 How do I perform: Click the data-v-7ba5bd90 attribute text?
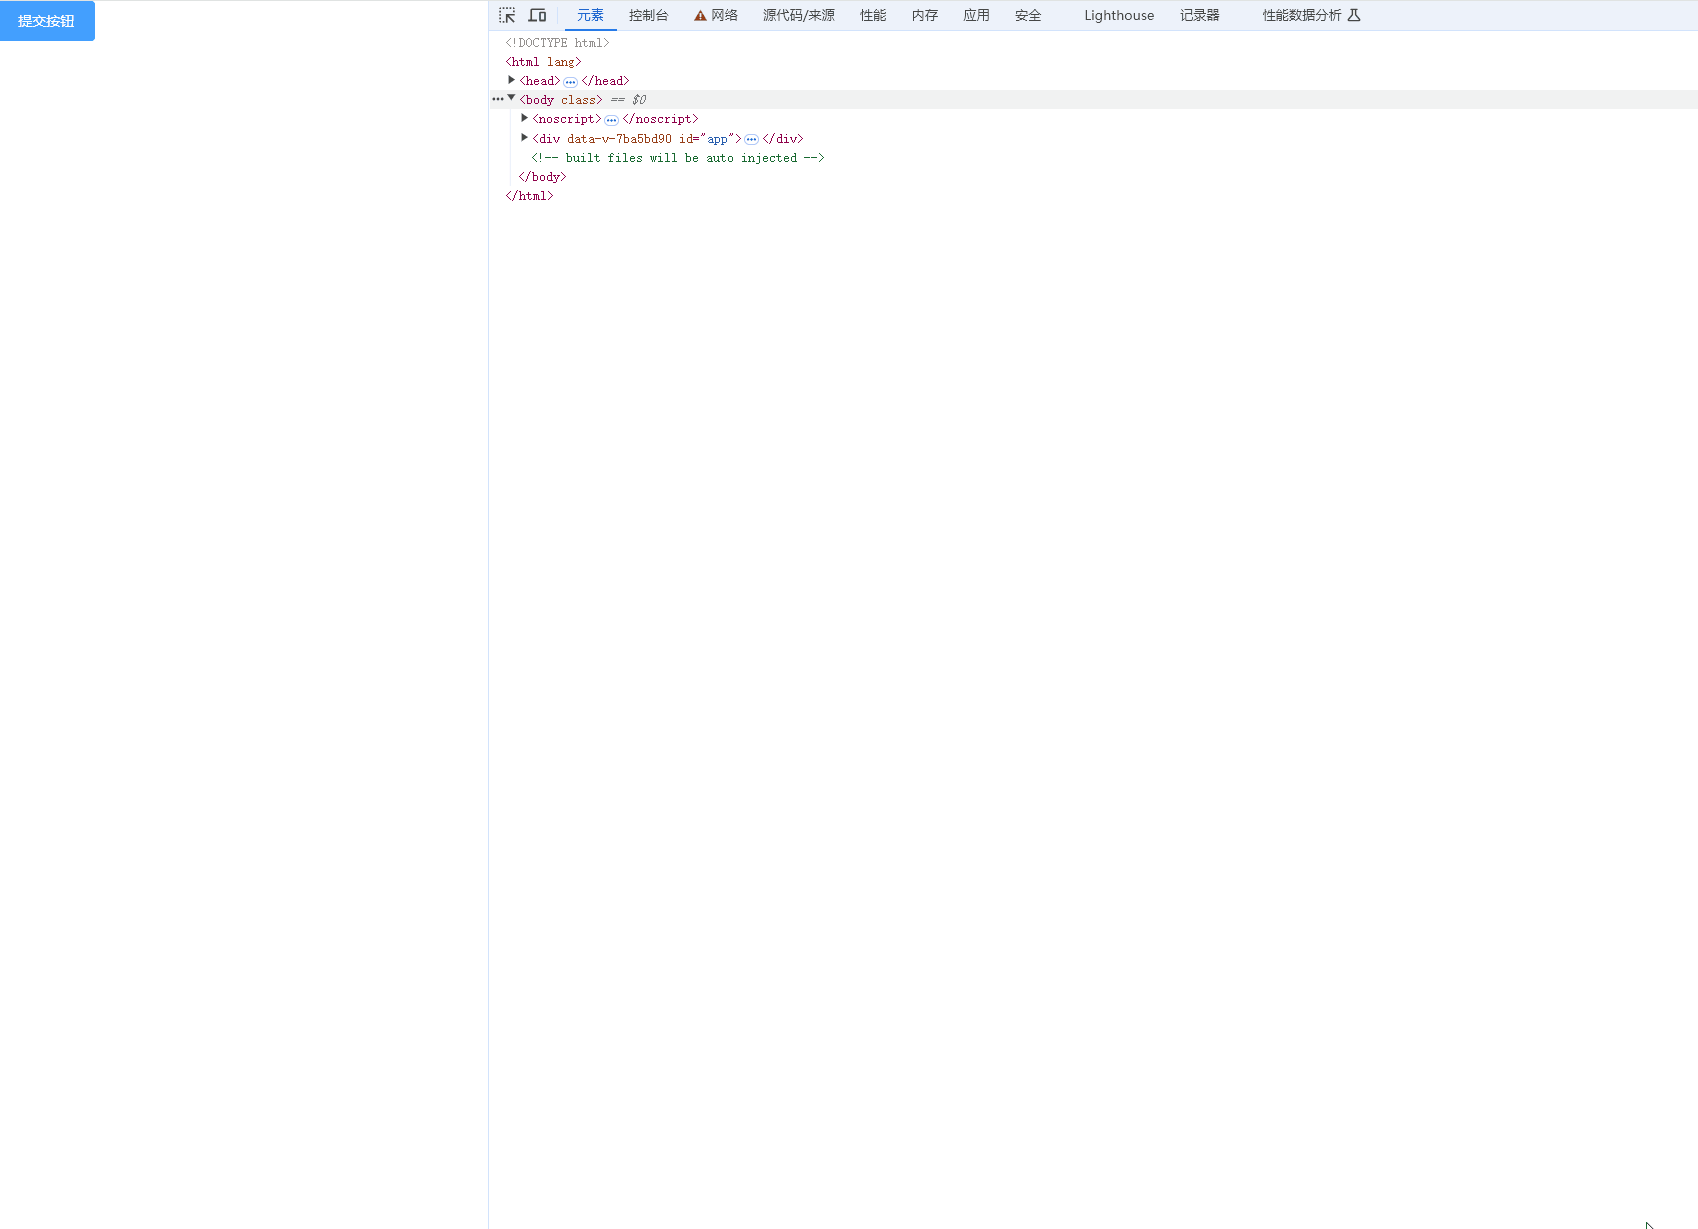pos(619,139)
